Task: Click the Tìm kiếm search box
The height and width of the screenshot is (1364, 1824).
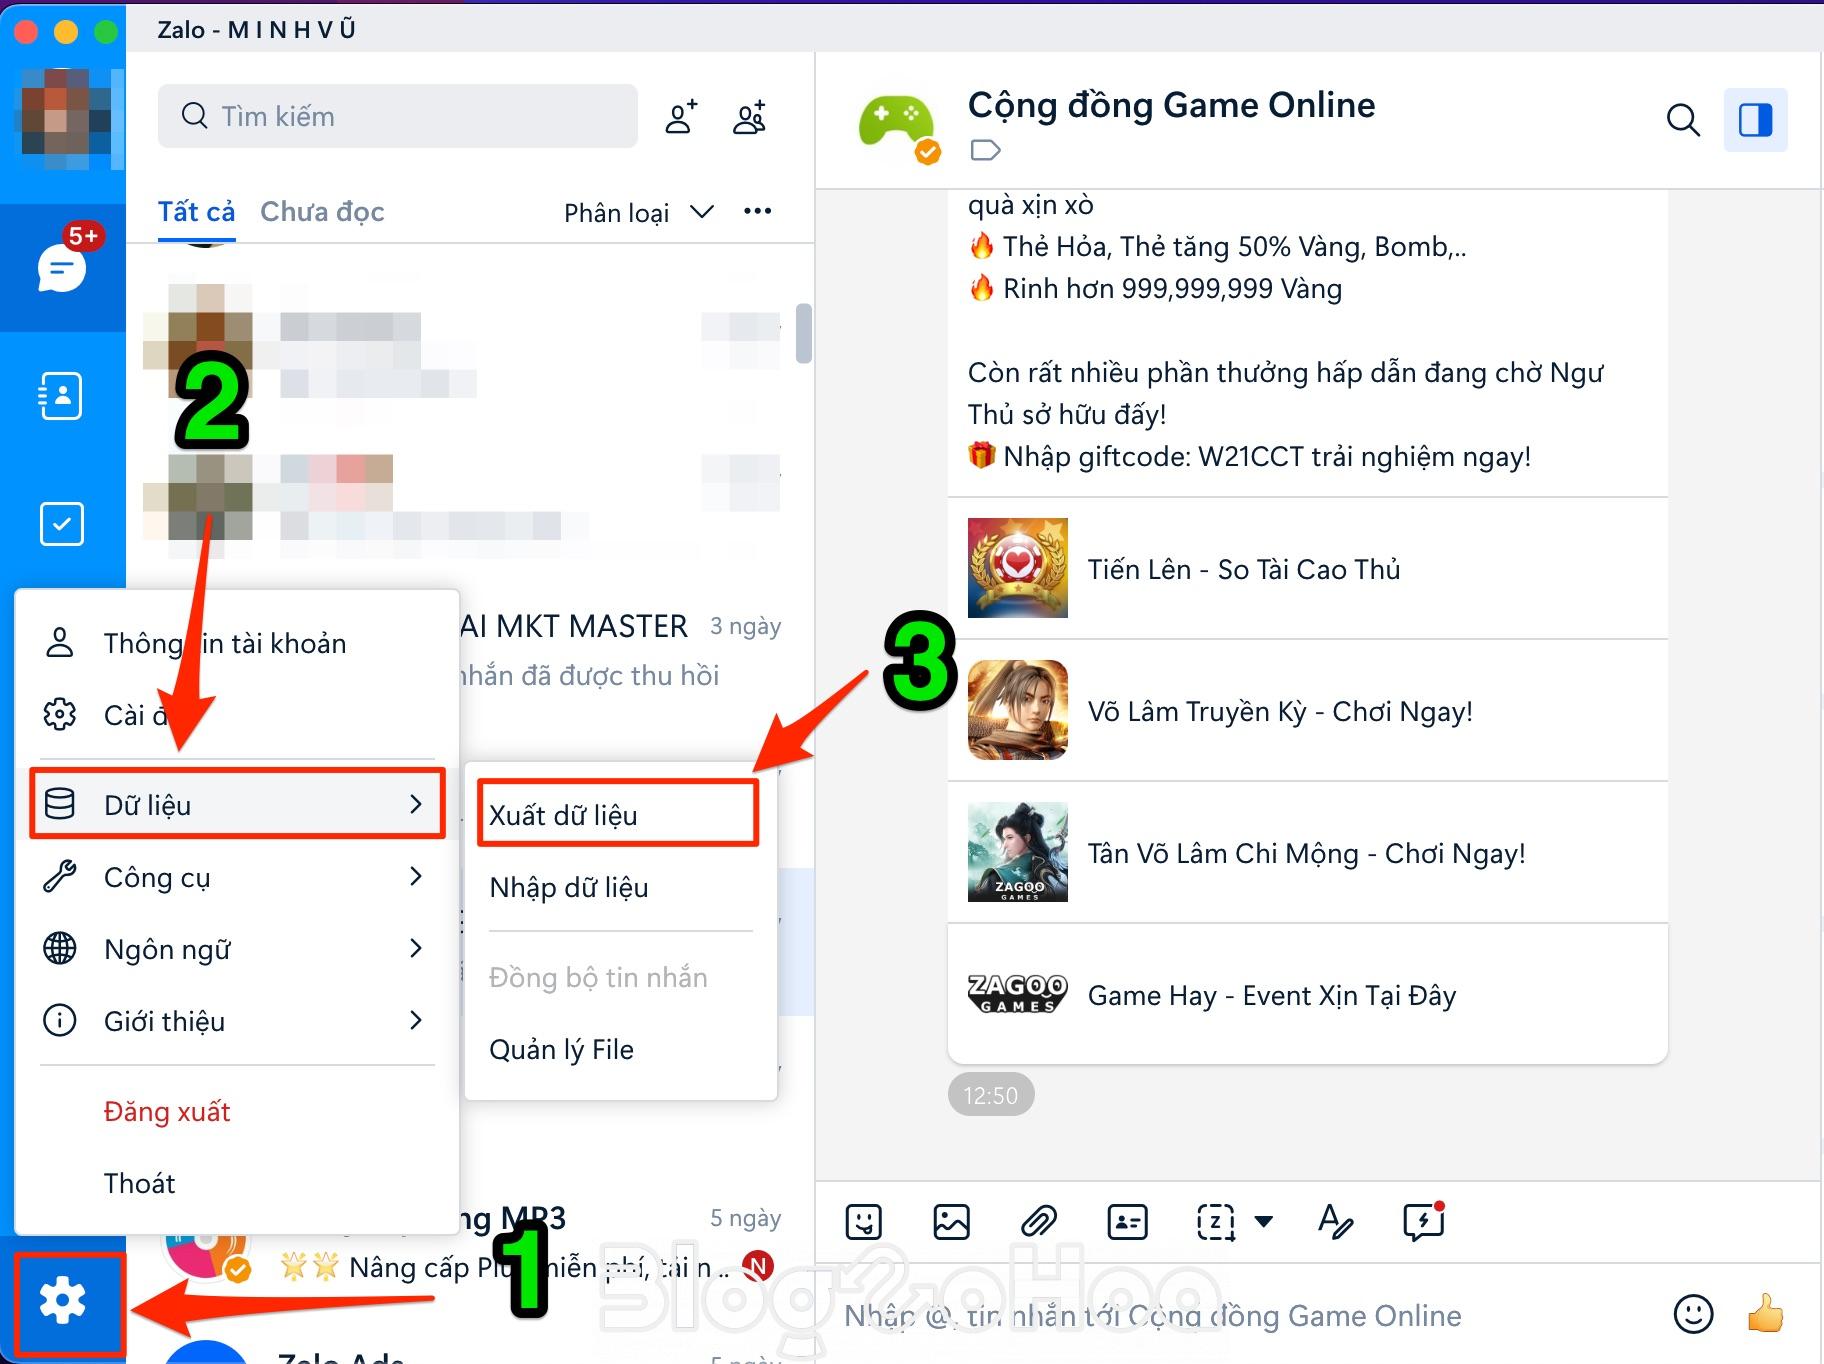Action: coord(397,116)
